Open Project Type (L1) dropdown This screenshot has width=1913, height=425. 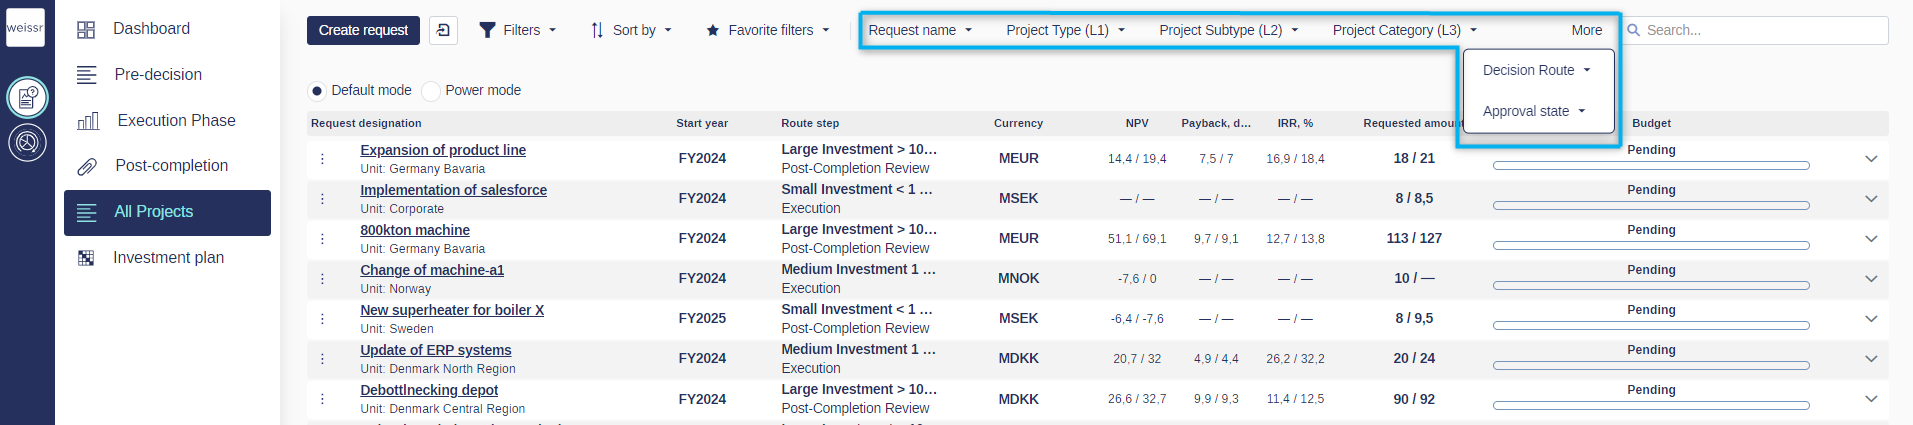tap(1065, 30)
